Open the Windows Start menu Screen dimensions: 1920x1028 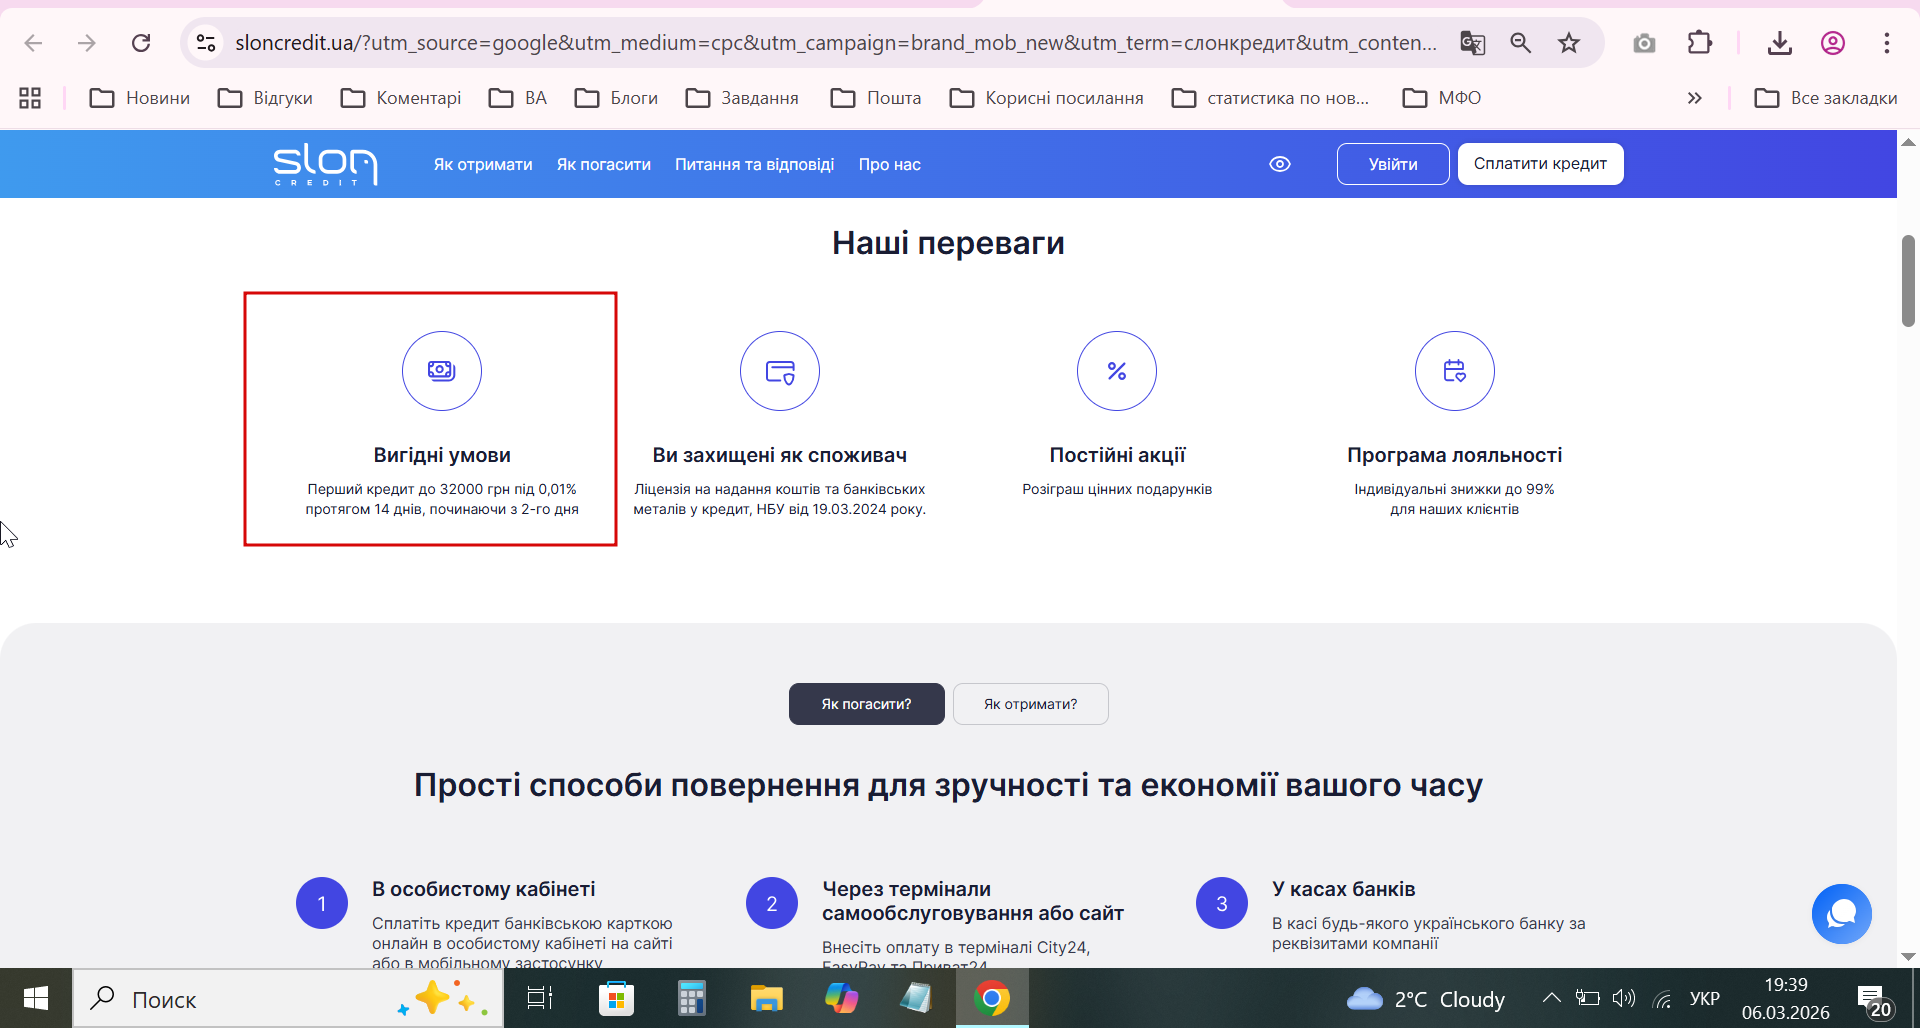(36, 998)
